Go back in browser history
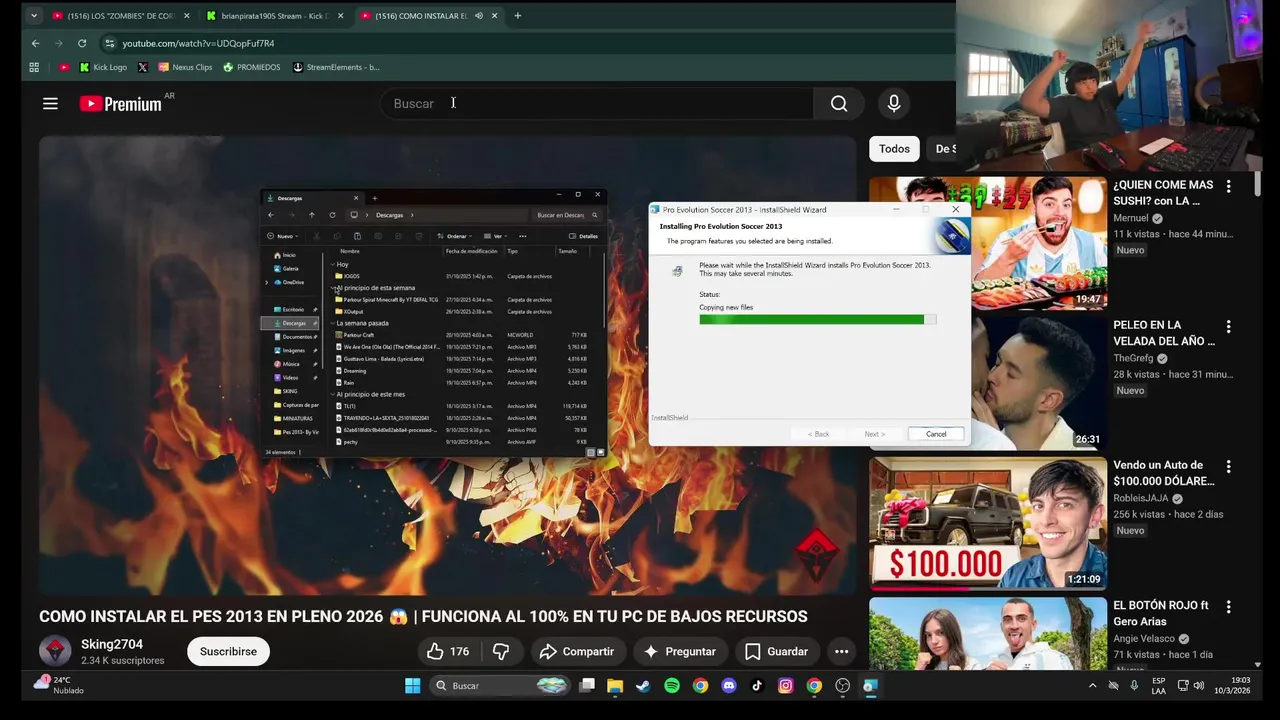 (36, 43)
